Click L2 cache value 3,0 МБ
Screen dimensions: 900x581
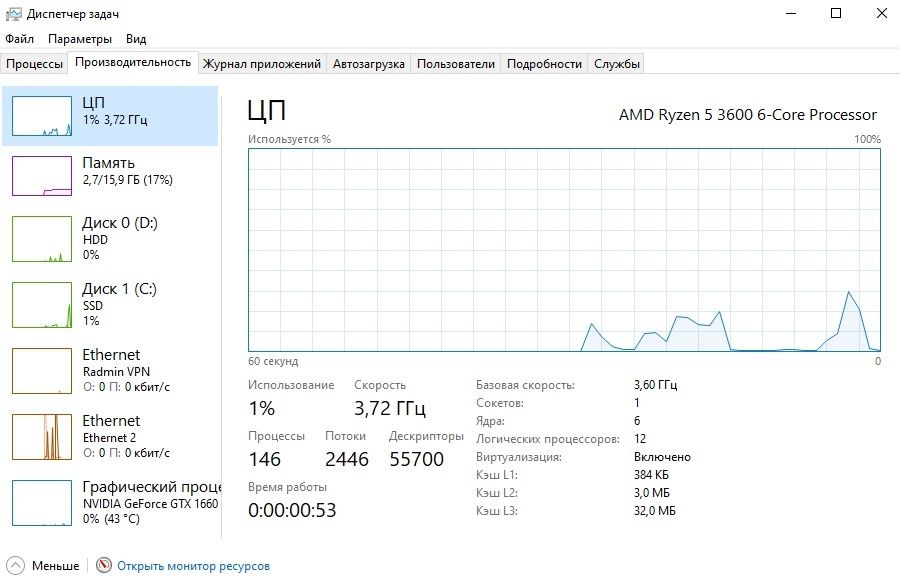pos(652,493)
